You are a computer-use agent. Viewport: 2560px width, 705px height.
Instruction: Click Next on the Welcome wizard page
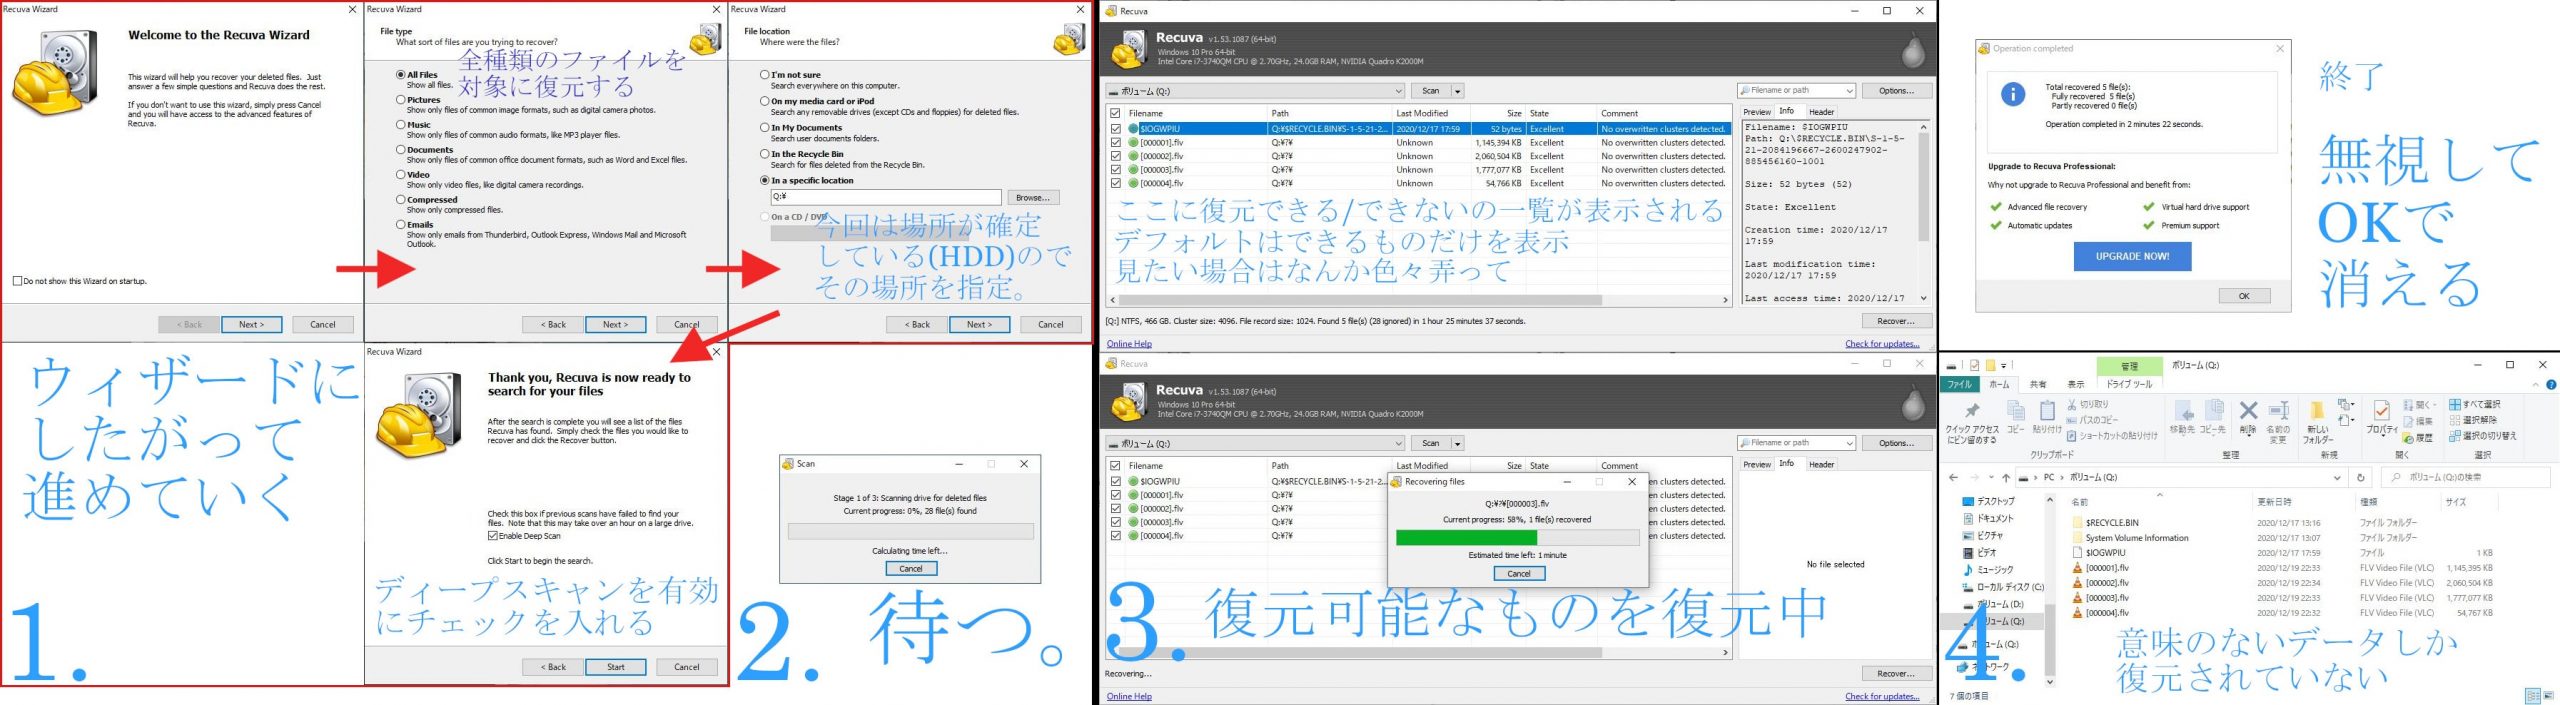pyautogui.click(x=252, y=324)
